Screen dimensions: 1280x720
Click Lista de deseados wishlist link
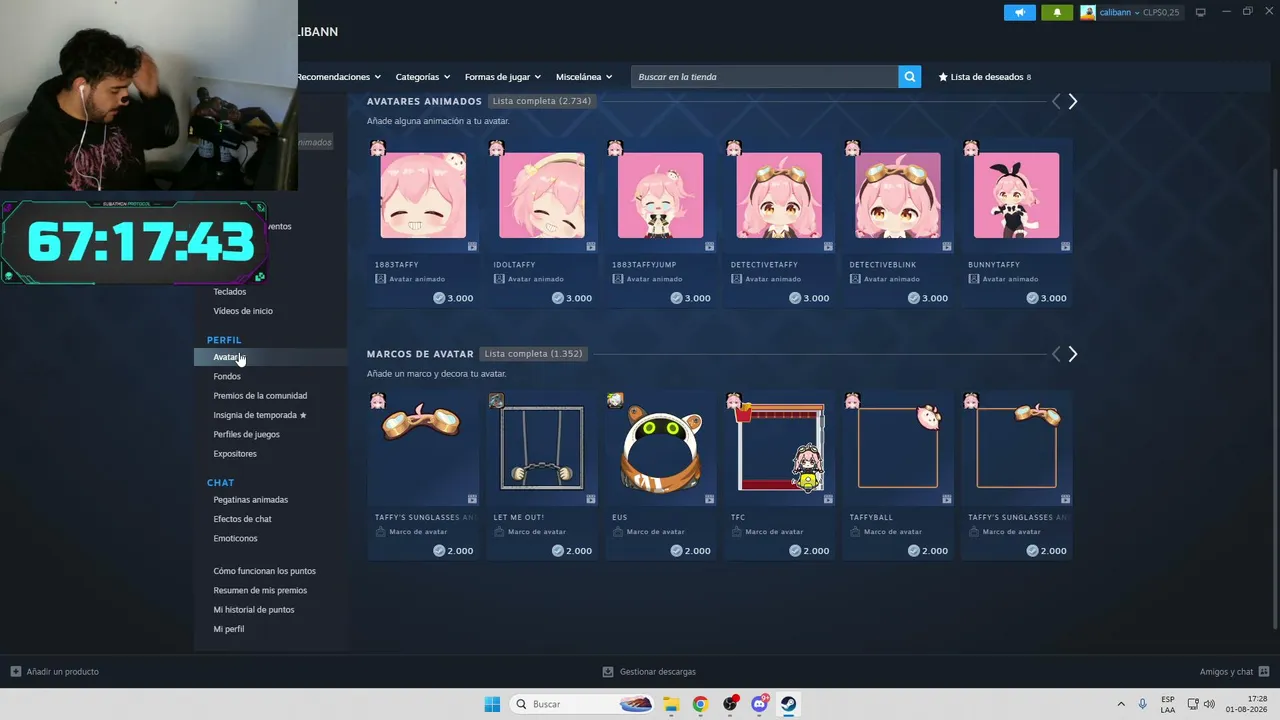[x=987, y=77]
